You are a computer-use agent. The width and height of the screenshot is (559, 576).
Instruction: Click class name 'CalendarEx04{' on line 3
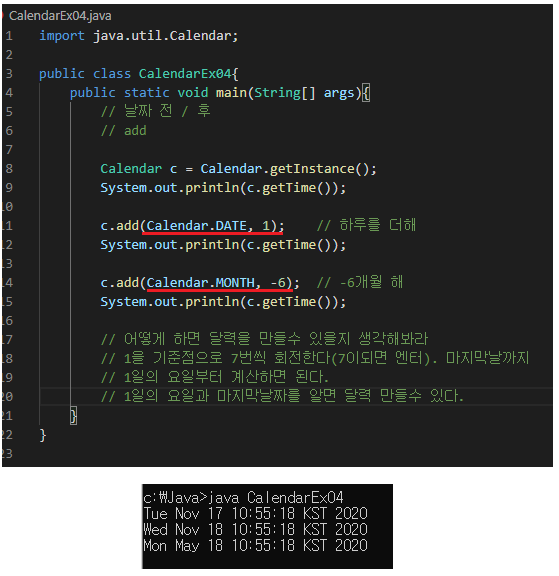(188, 73)
